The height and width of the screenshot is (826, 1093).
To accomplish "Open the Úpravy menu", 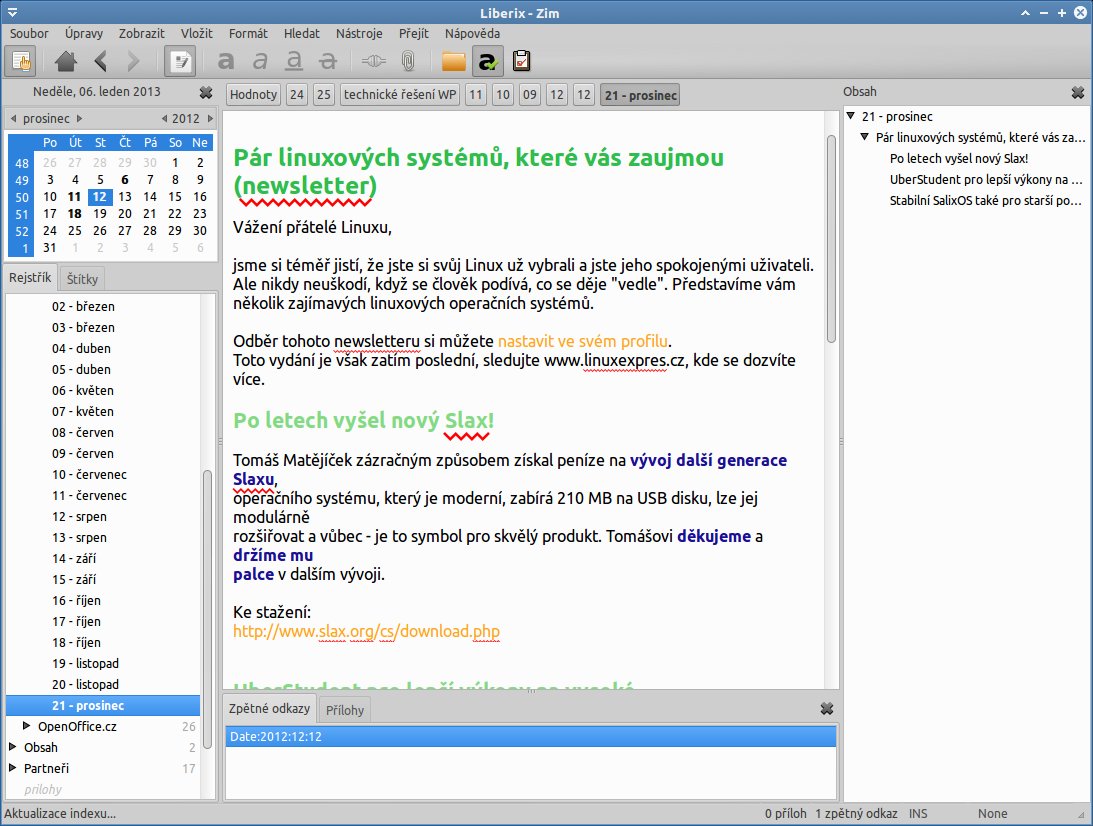I will point(84,33).
